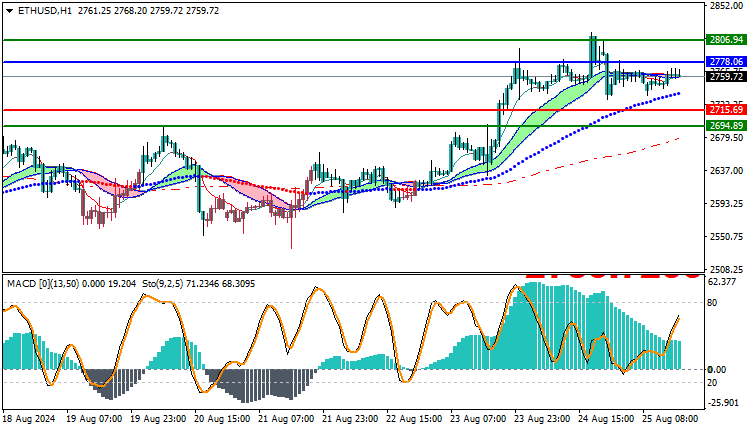Click the 19 Aug 07:00 time label
The image size is (750, 430).
[x=94, y=419]
